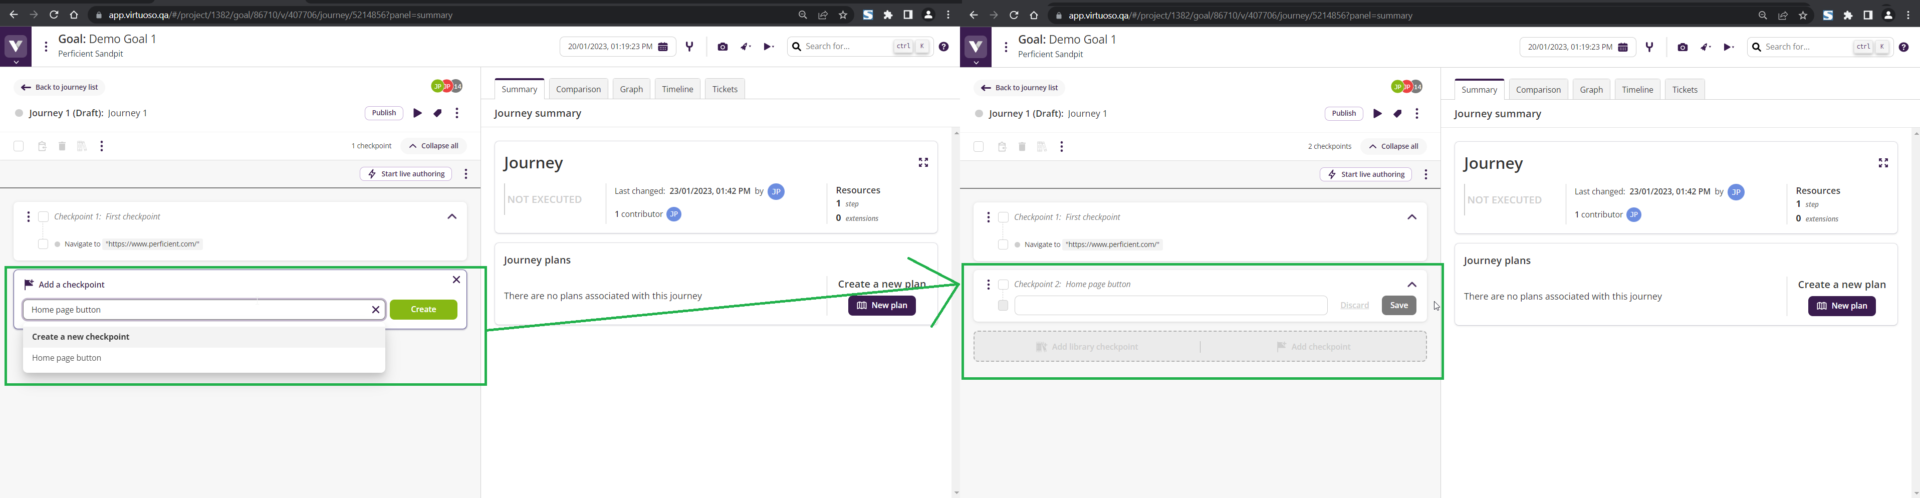Click flag icon in Add a checkpoint header
The width and height of the screenshot is (1920, 498).
click(x=29, y=285)
